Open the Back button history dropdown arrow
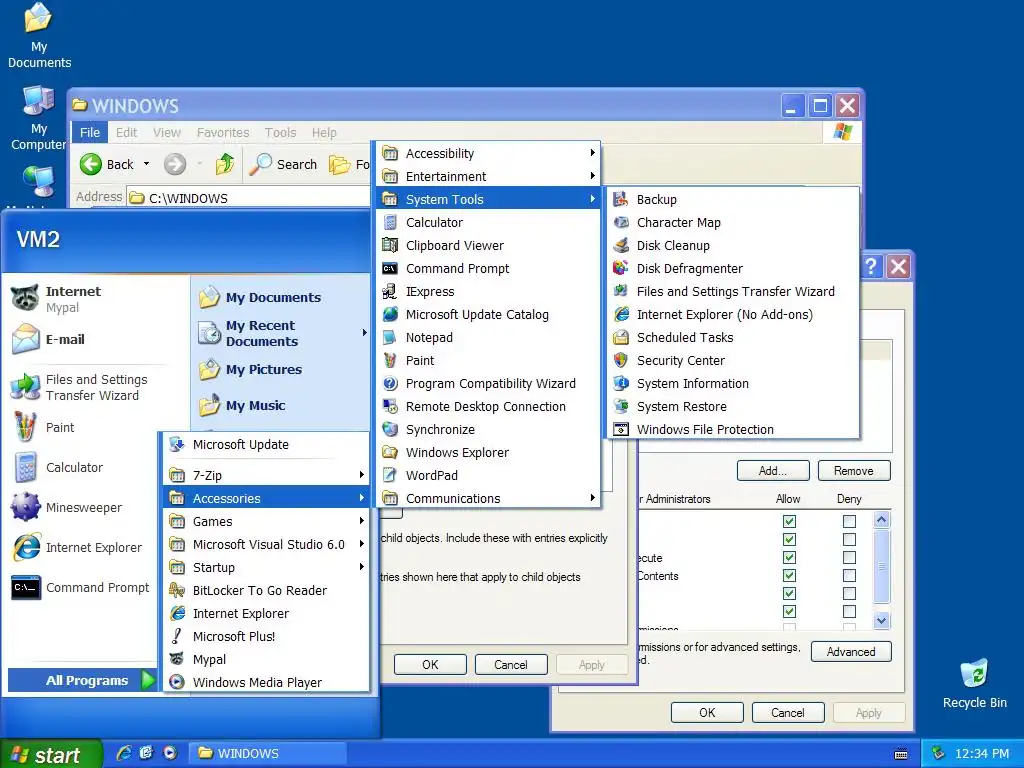 tap(146, 164)
